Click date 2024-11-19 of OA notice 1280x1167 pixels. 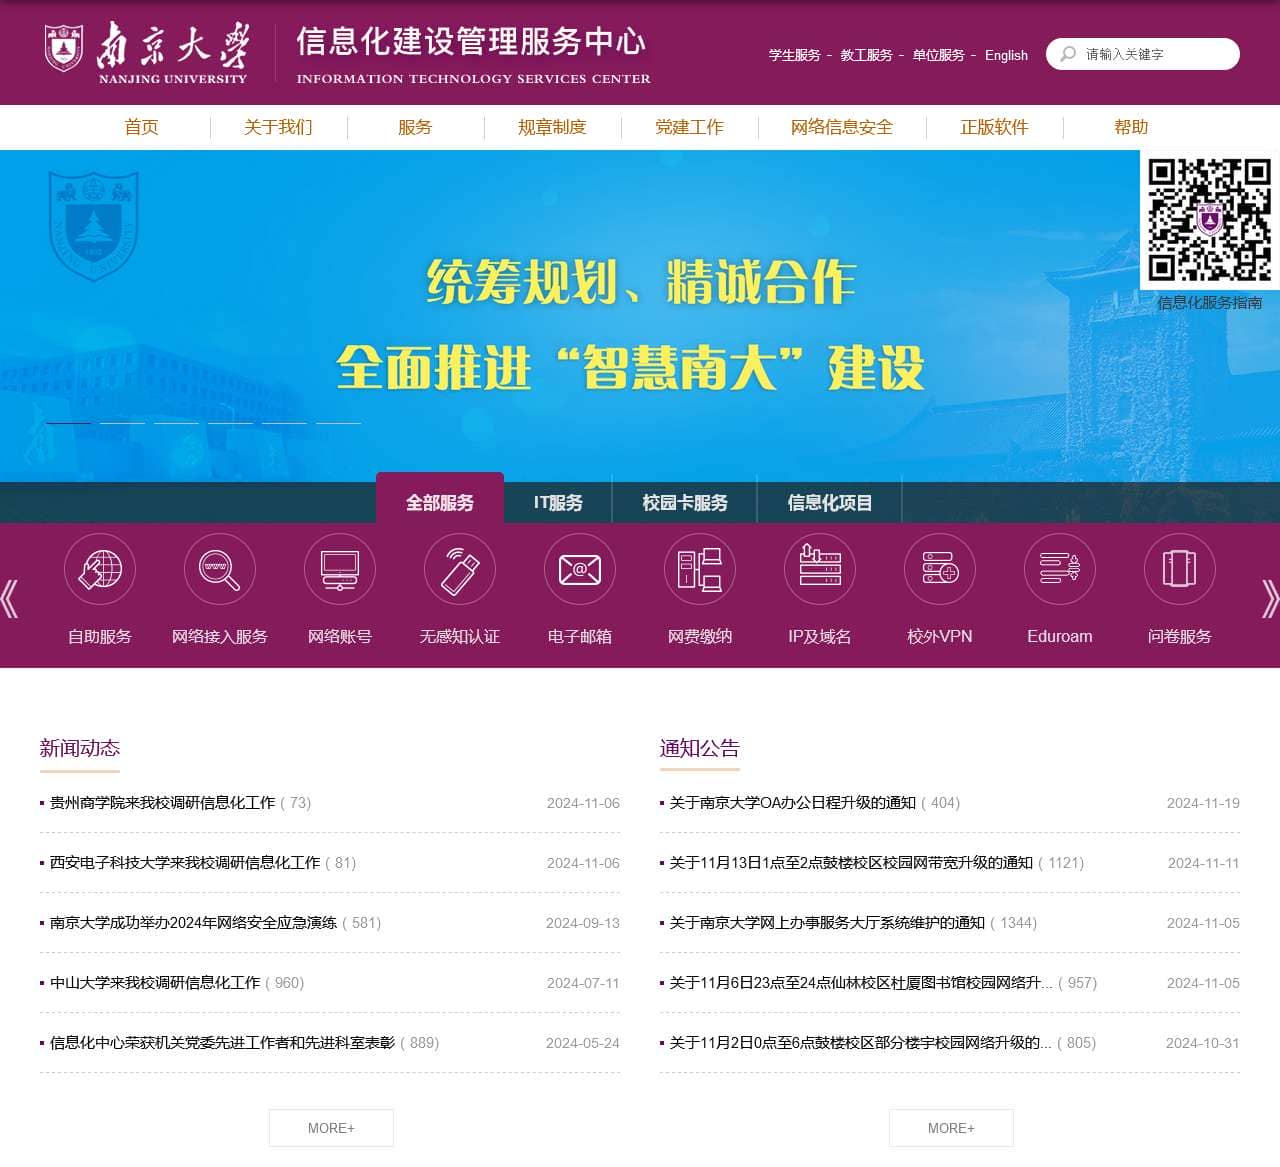coord(1203,802)
